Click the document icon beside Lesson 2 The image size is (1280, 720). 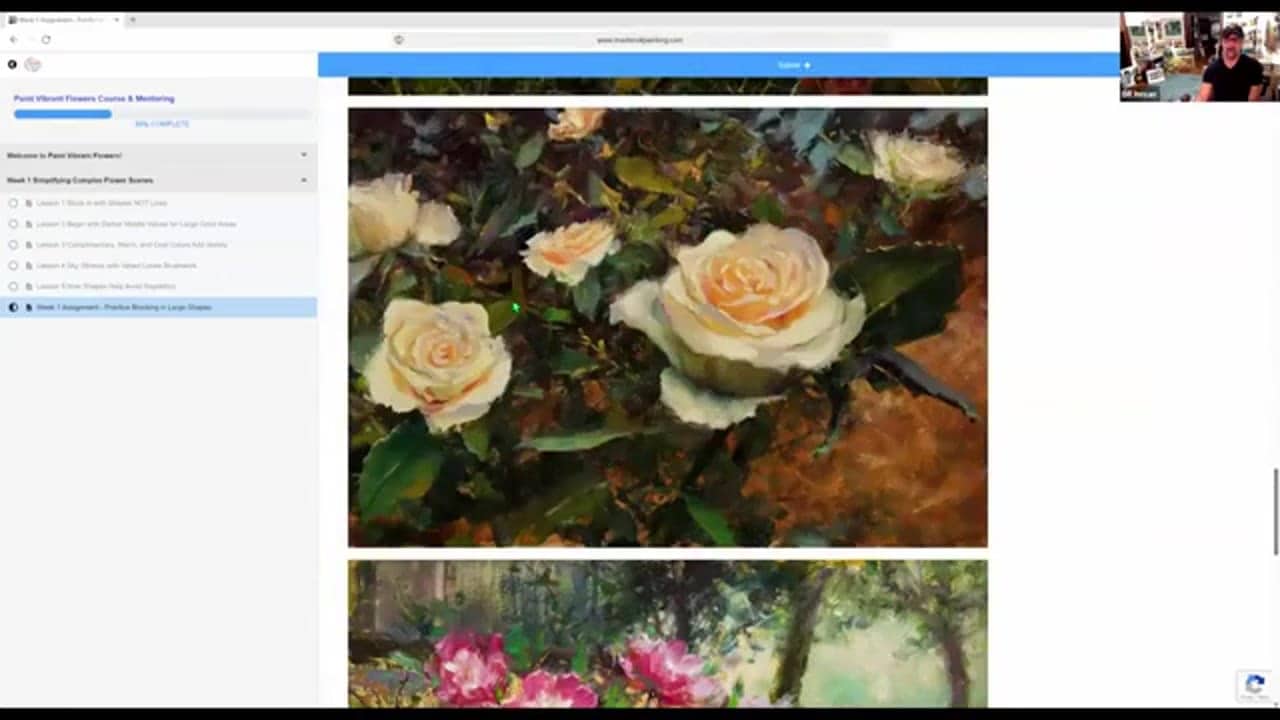(29, 224)
